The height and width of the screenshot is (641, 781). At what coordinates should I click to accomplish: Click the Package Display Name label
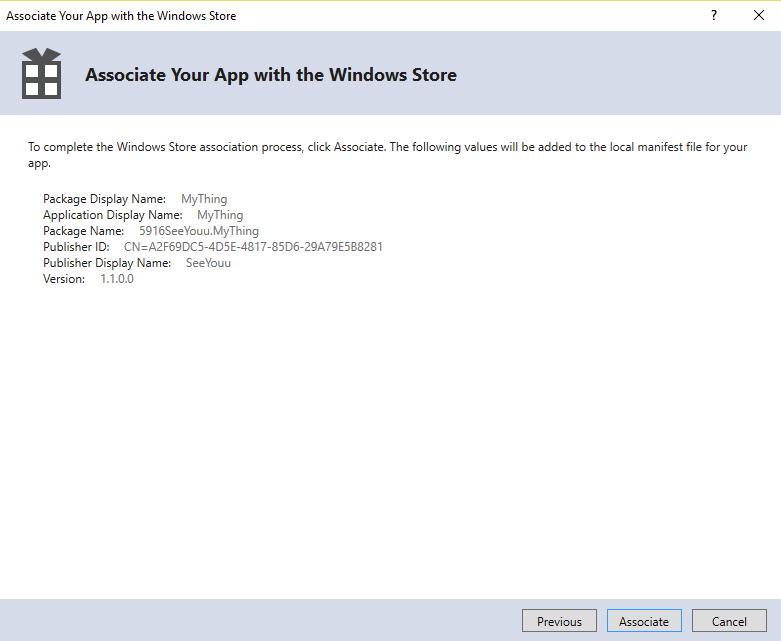[104, 199]
